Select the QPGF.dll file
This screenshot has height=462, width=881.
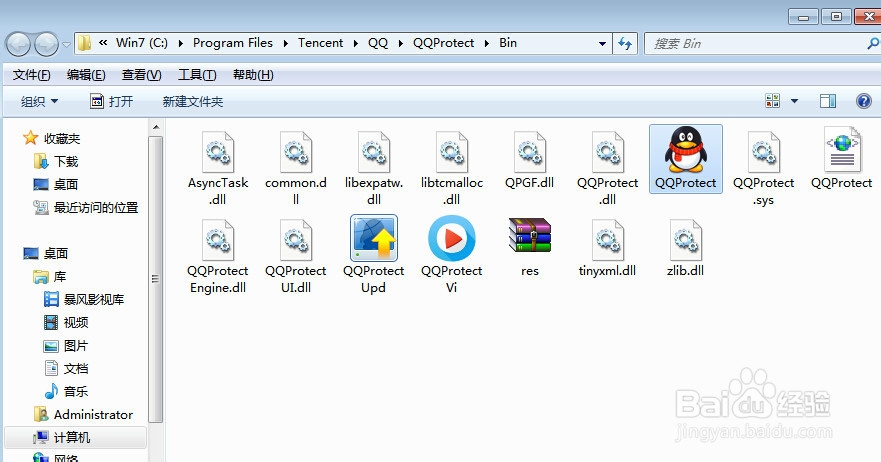coord(529,160)
